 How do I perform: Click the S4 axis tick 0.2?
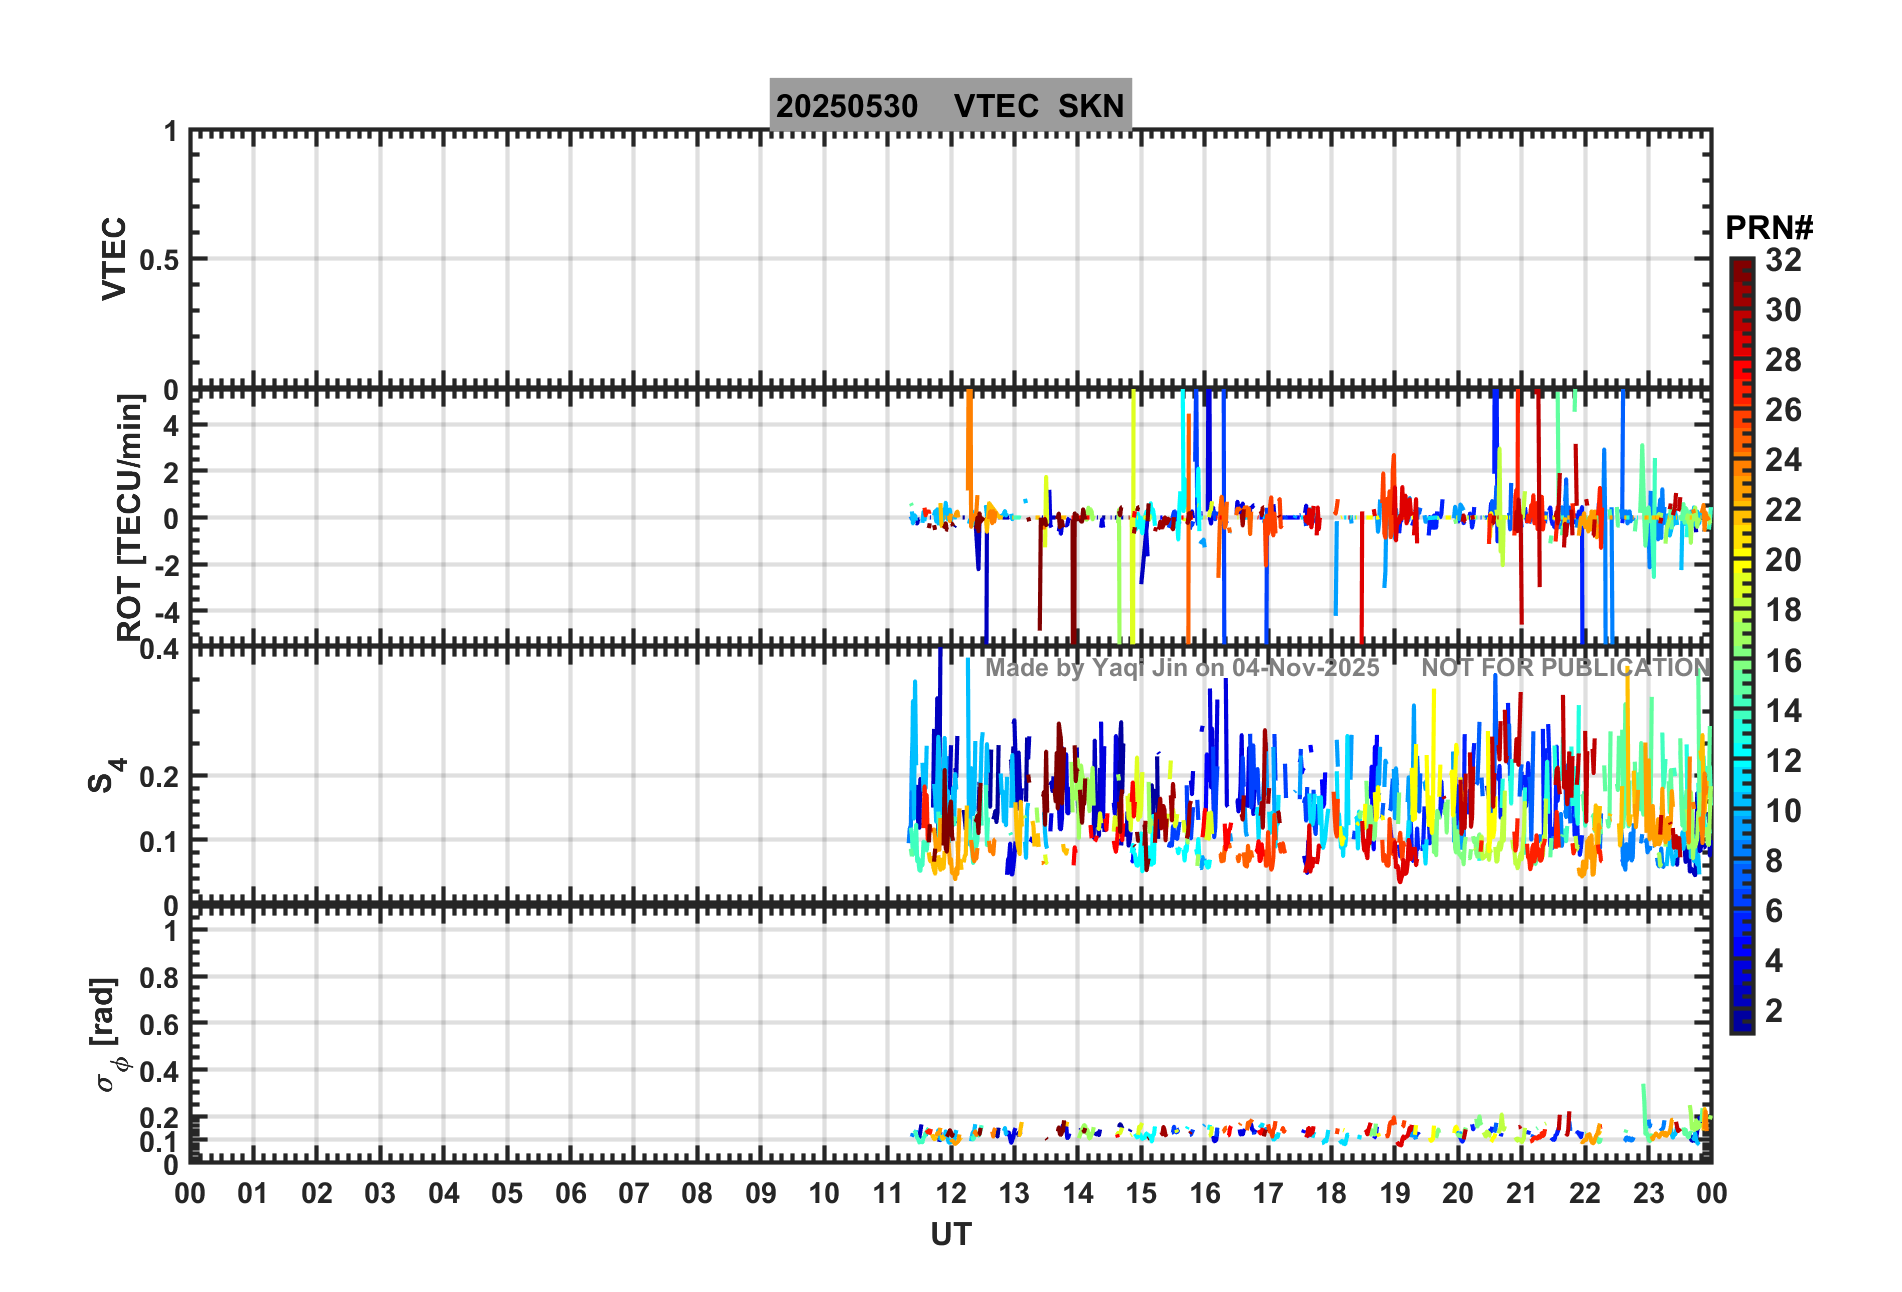coord(159,776)
